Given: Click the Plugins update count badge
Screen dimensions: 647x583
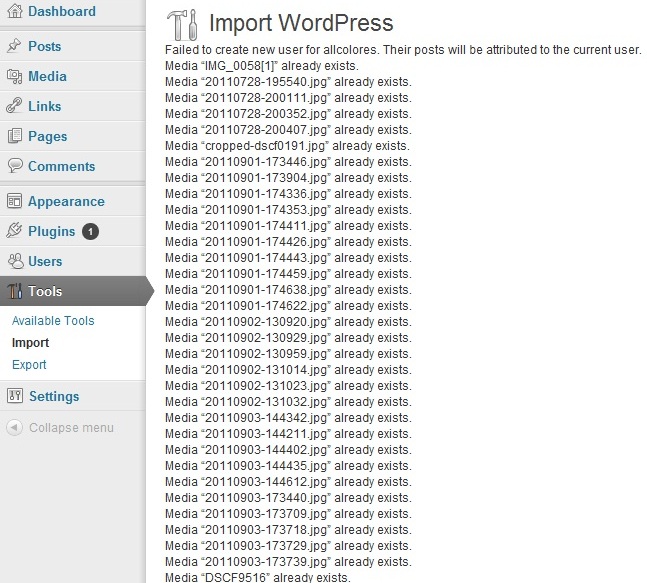Looking at the screenshot, I should (x=90, y=231).
